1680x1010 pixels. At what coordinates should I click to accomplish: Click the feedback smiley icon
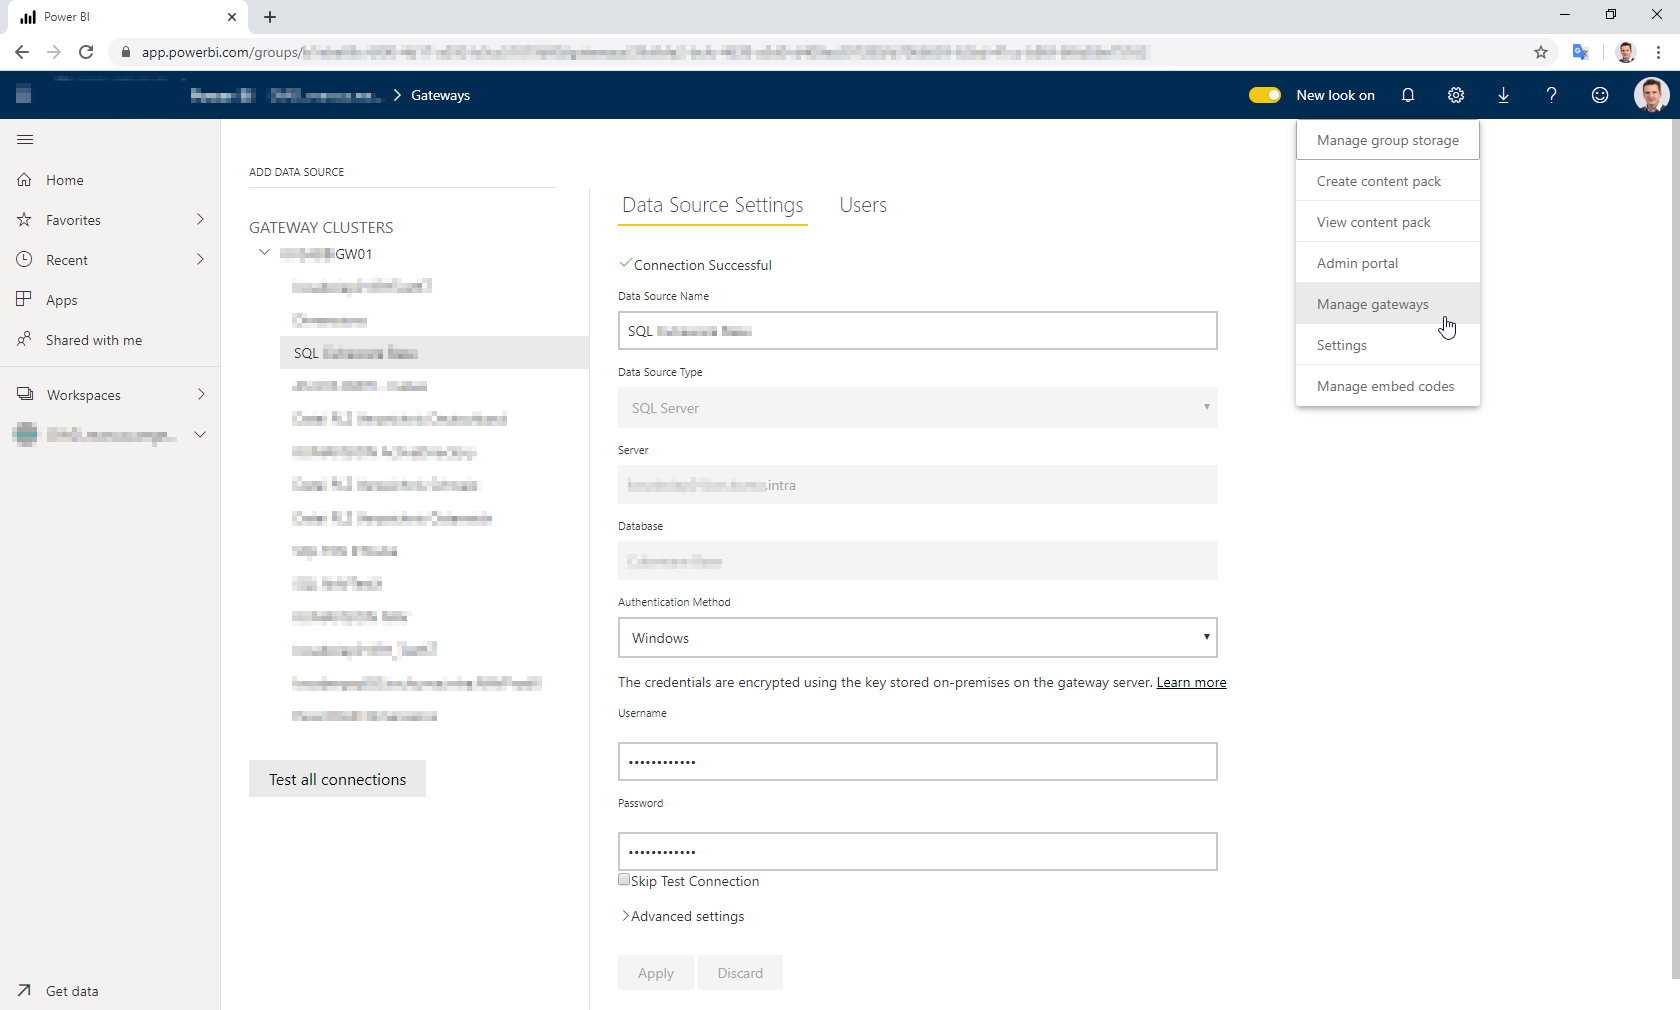pos(1600,95)
